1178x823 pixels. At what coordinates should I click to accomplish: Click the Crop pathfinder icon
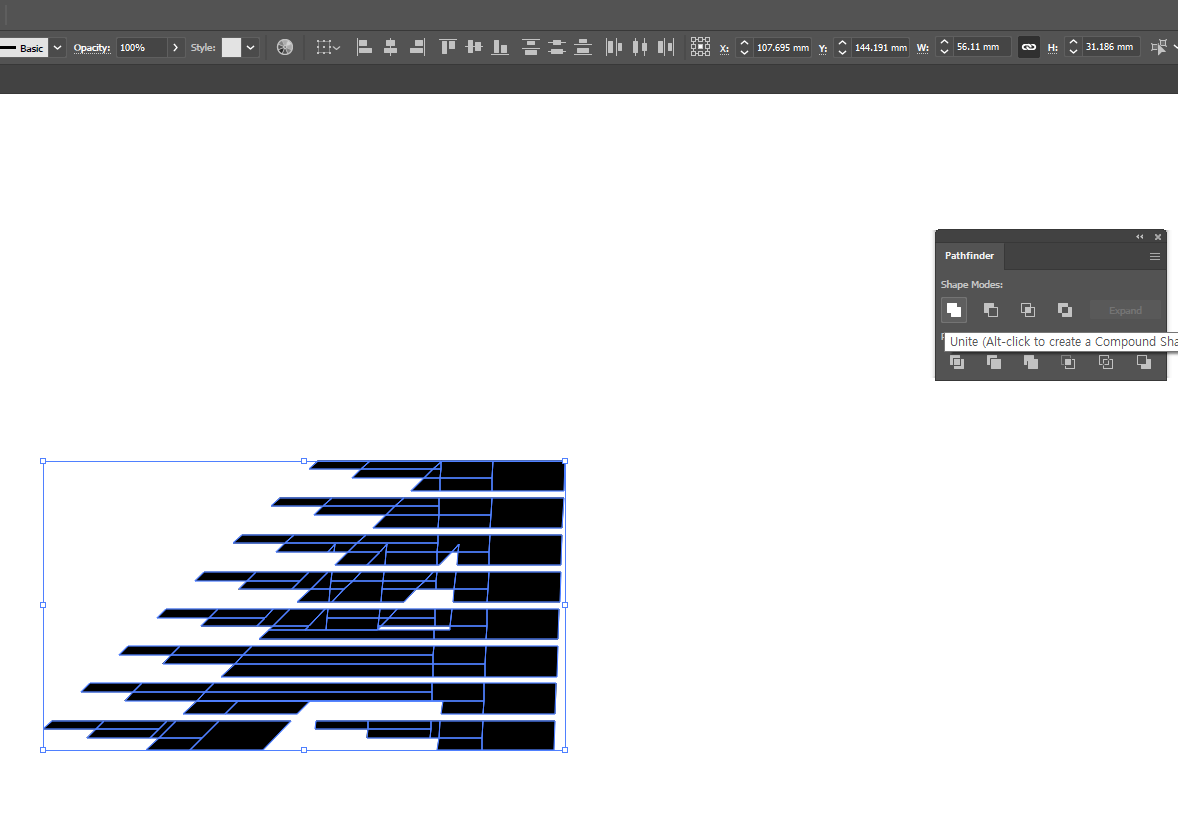tap(1068, 362)
